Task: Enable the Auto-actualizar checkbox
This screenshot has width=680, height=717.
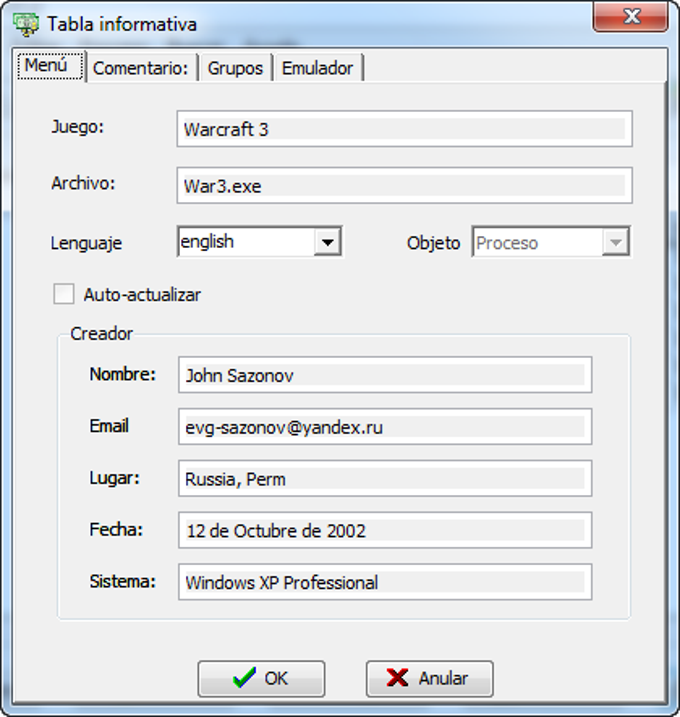Action: pos(64,294)
